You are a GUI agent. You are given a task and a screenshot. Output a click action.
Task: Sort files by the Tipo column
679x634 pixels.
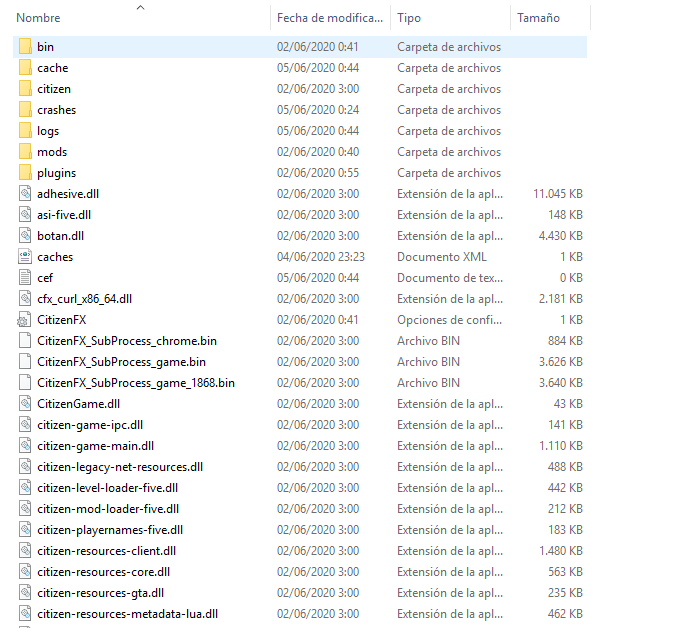point(409,18)
